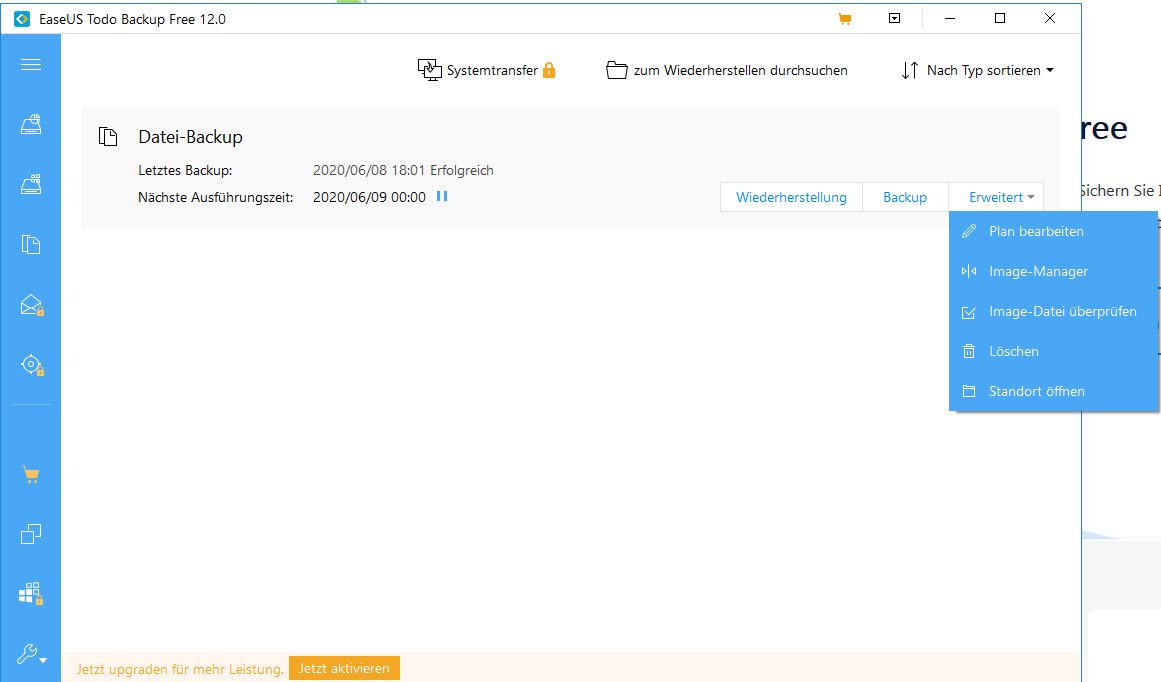Click the trash icon beside Löschen
1161x682 pixels.
(x=968, y=352)
